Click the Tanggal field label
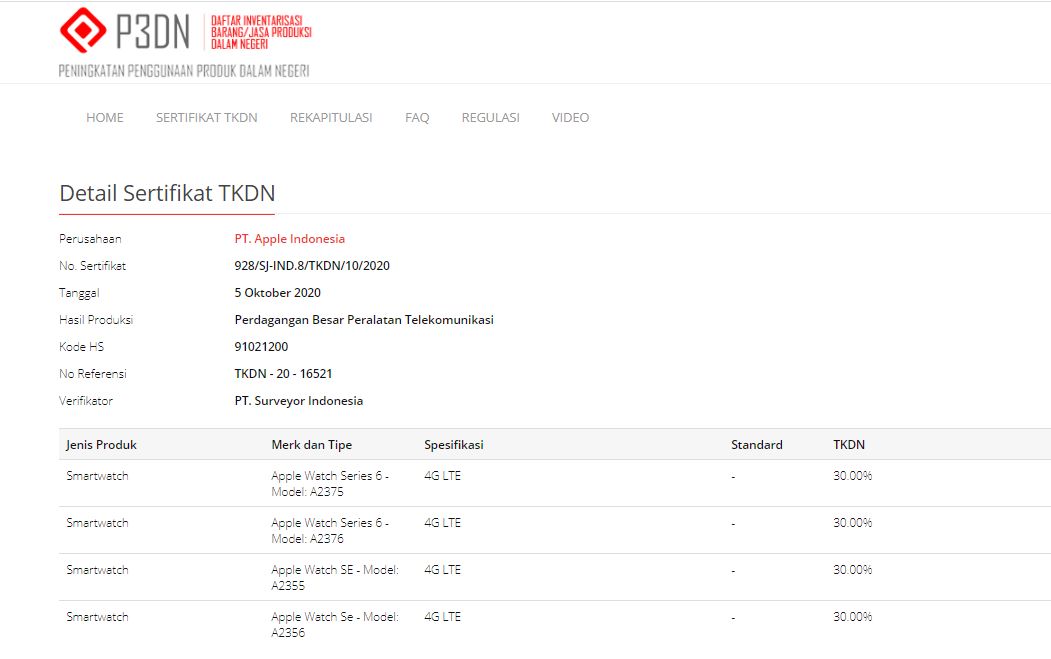 pos(79,293)
